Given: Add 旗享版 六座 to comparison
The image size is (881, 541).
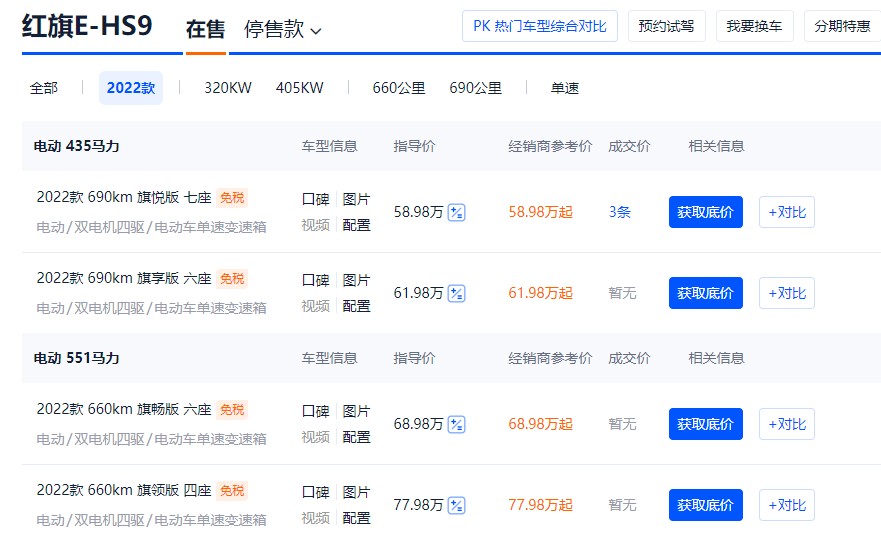Looking at the screenshot, I should (787, 293).
